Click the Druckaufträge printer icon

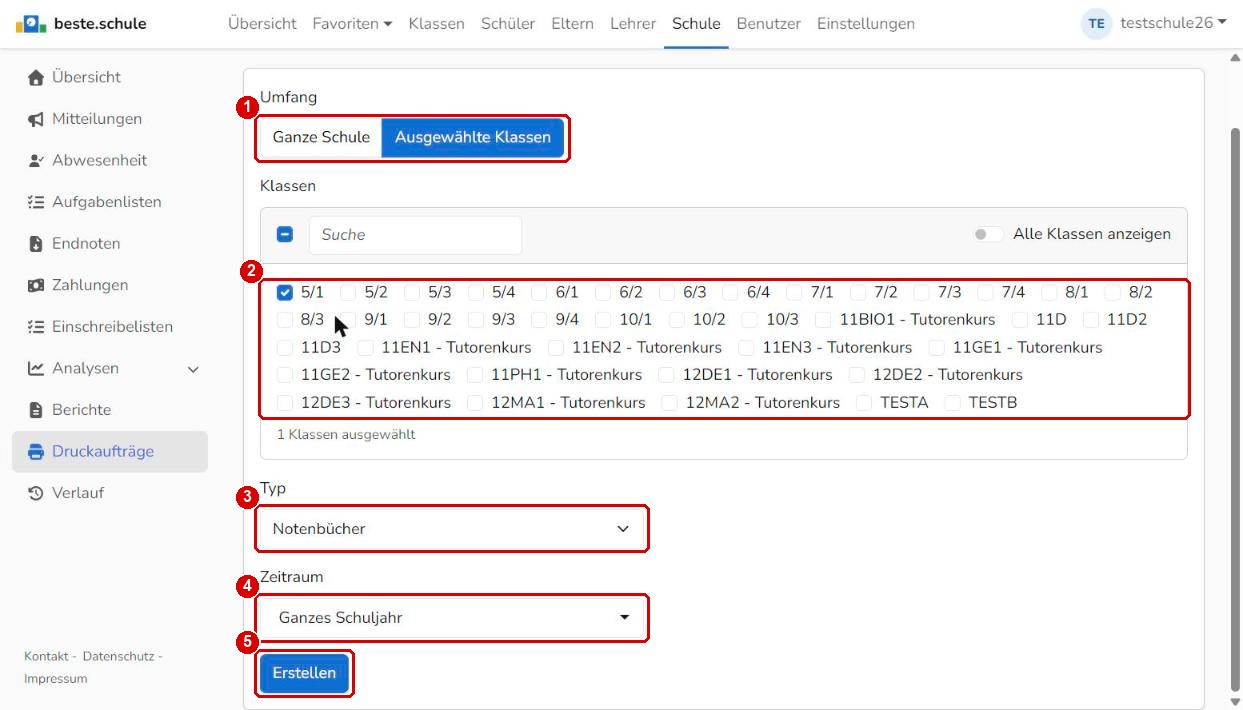pos(36,452)
